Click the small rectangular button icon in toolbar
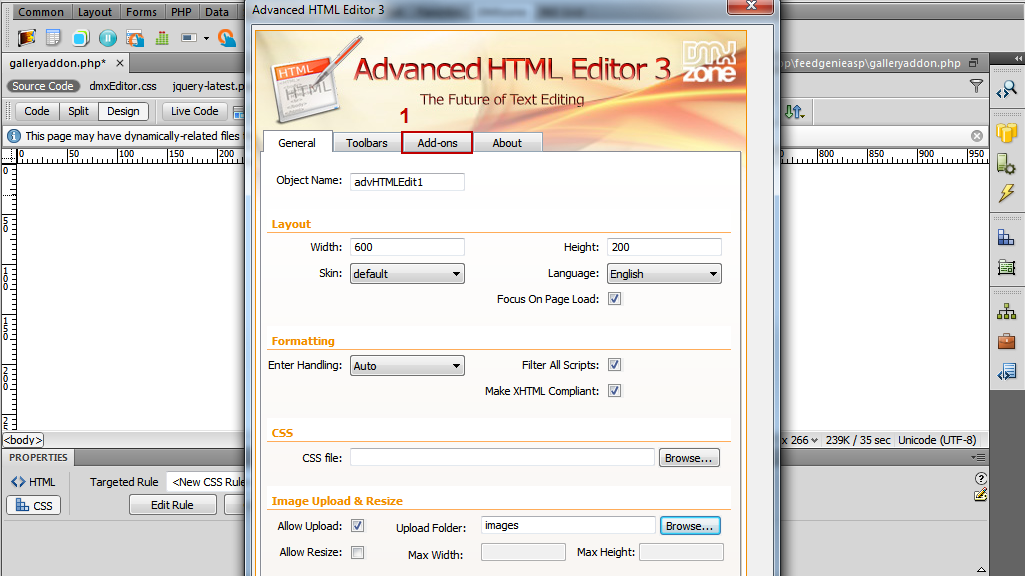Viewport: 1025px width, 576px height. click(189, 38)
